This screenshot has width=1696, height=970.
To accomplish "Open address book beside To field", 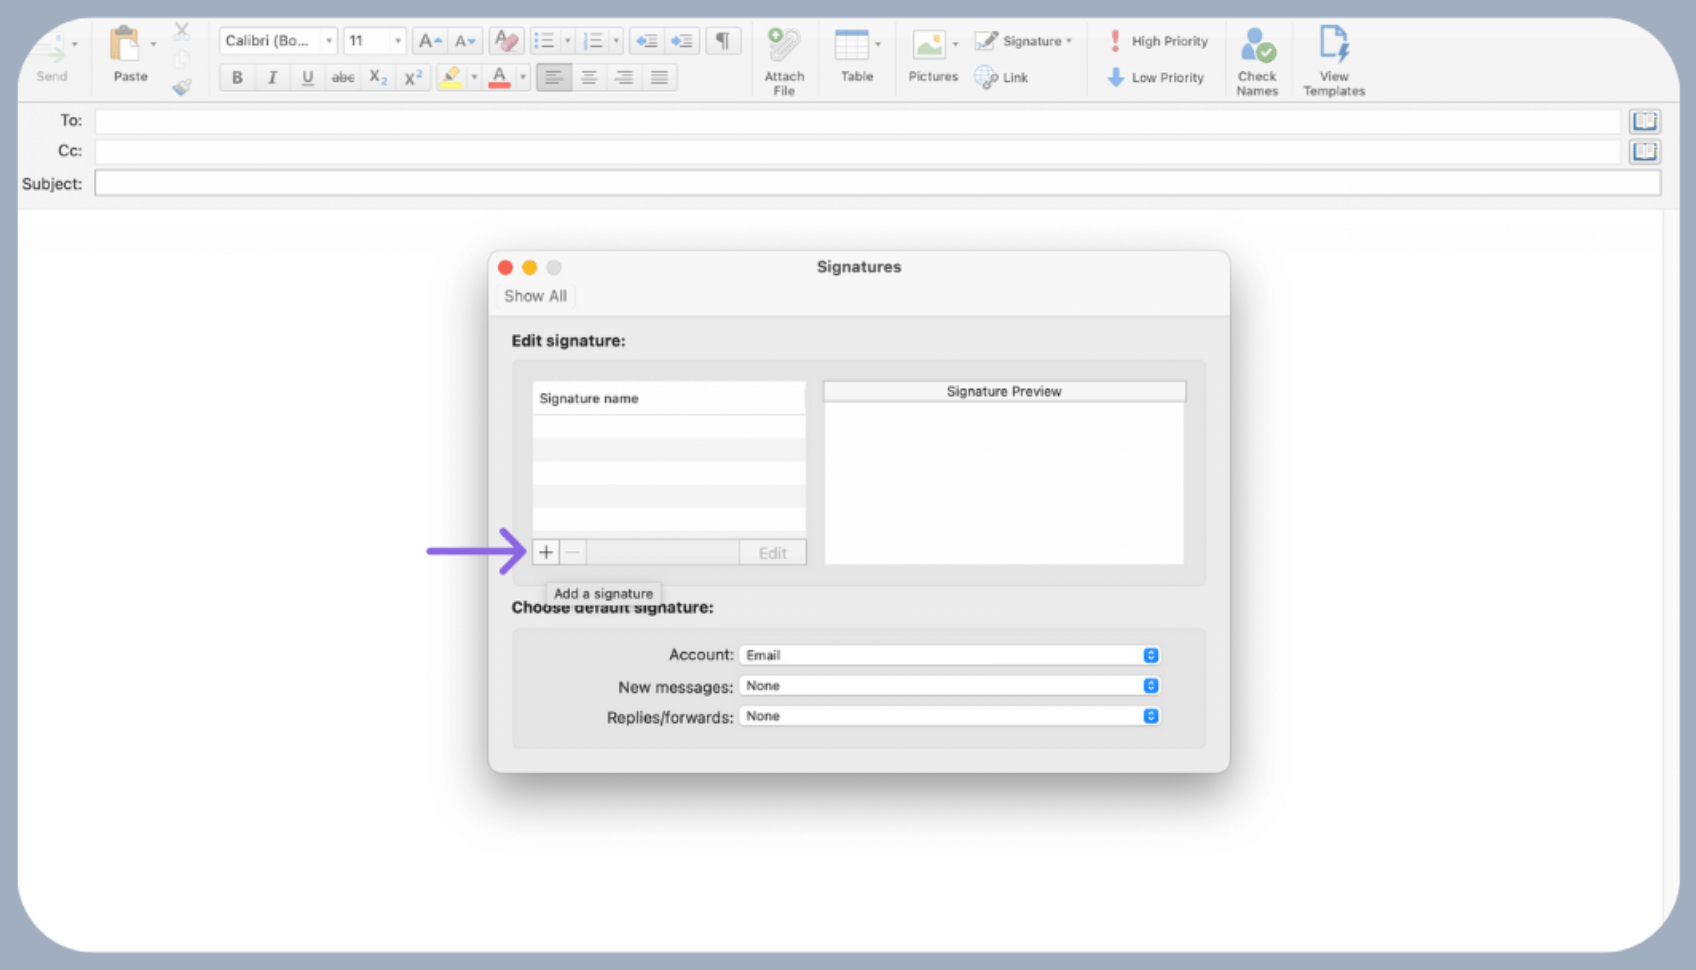I will tap(1644, 121).
